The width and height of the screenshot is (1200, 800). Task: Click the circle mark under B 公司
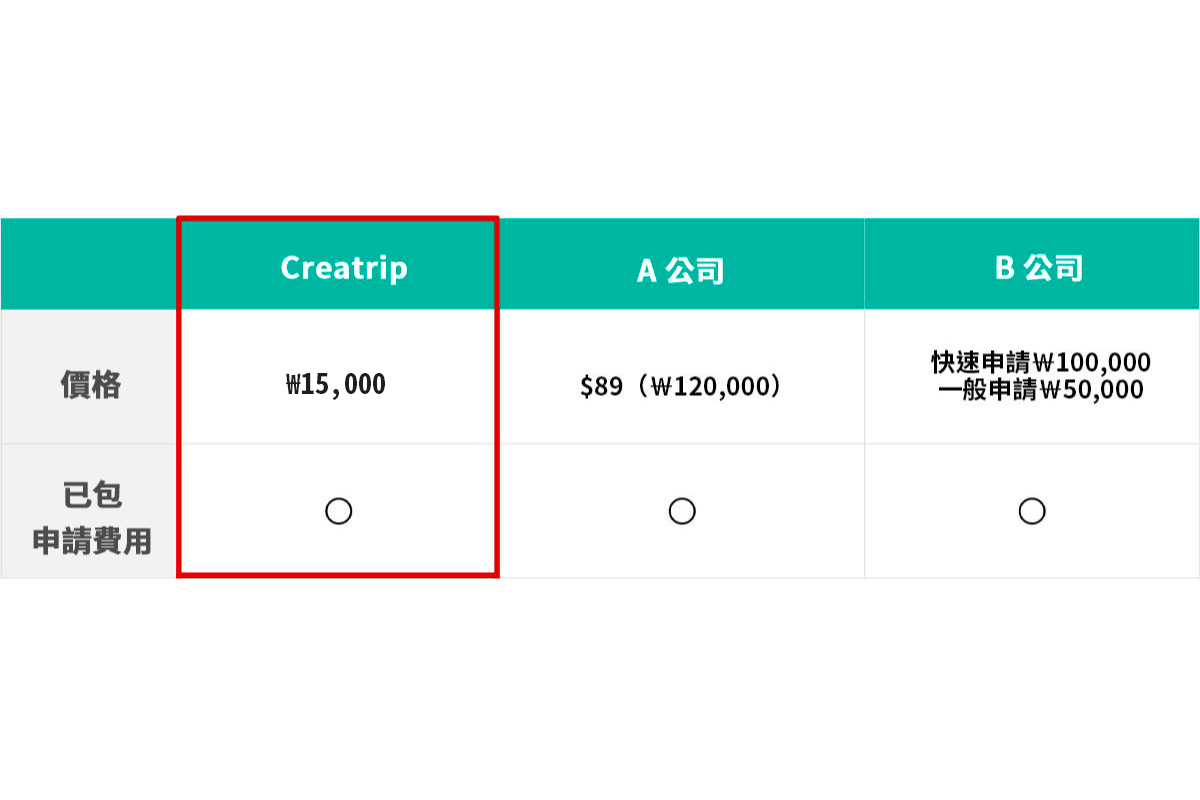click(1032, 511)
